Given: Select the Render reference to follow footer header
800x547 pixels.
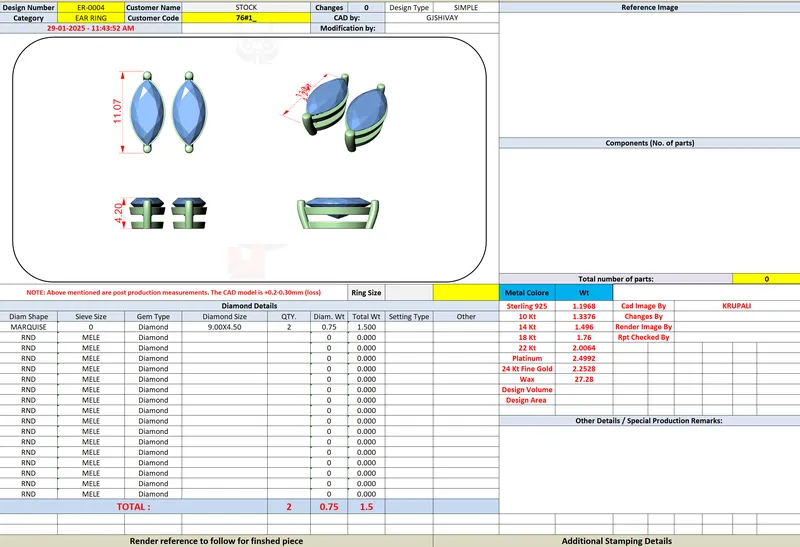Looking at the screenshot, I should (x=216, y=541).
